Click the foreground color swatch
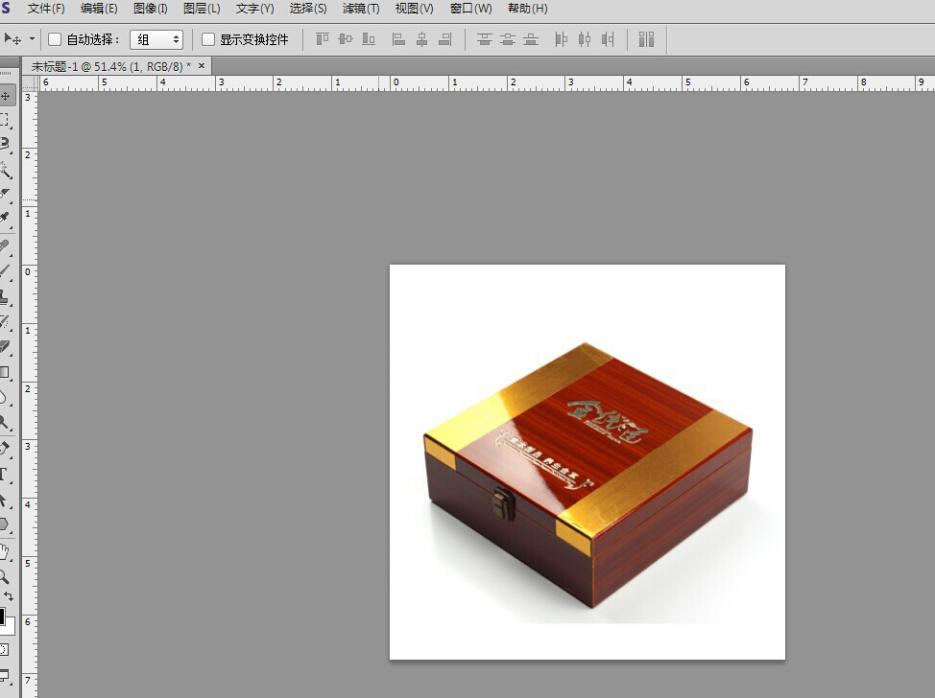Viewport: 935px width, 698px height. tap(3, 616)
